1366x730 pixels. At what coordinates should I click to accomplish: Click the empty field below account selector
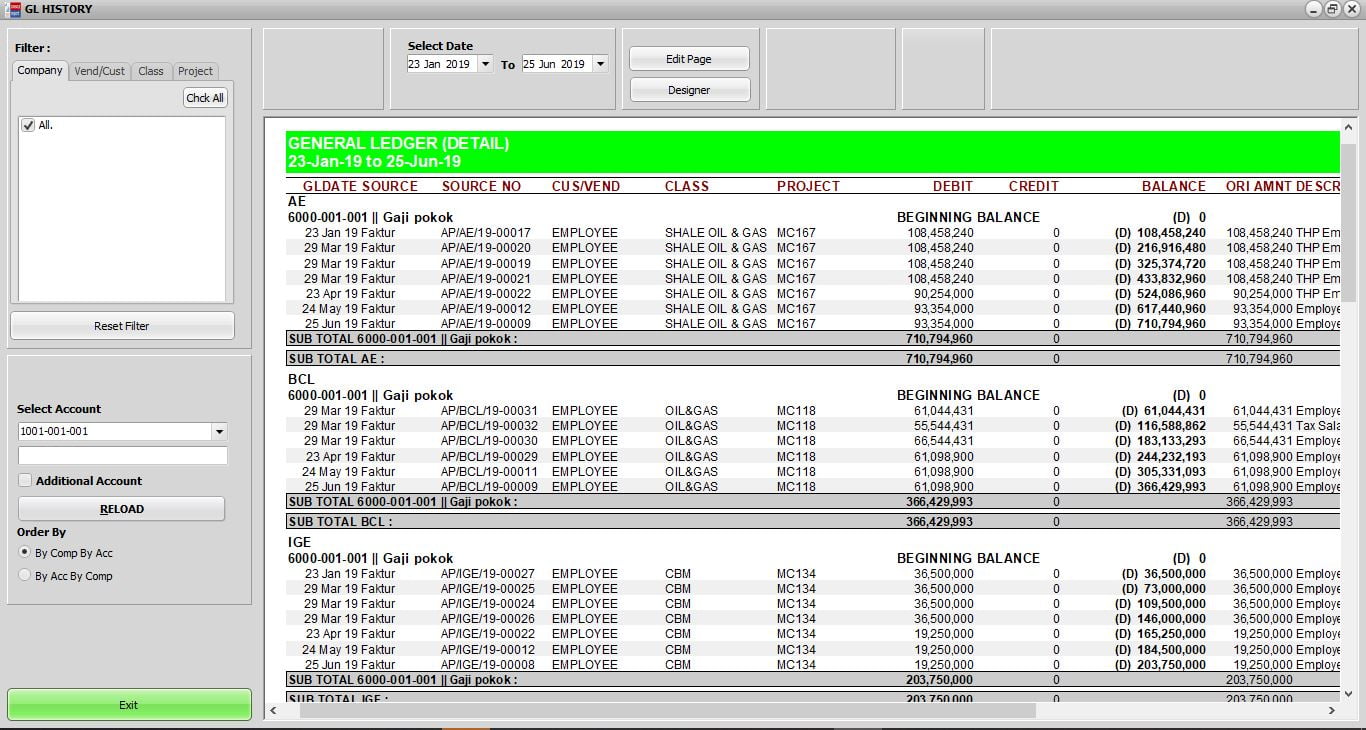point(122,456)
